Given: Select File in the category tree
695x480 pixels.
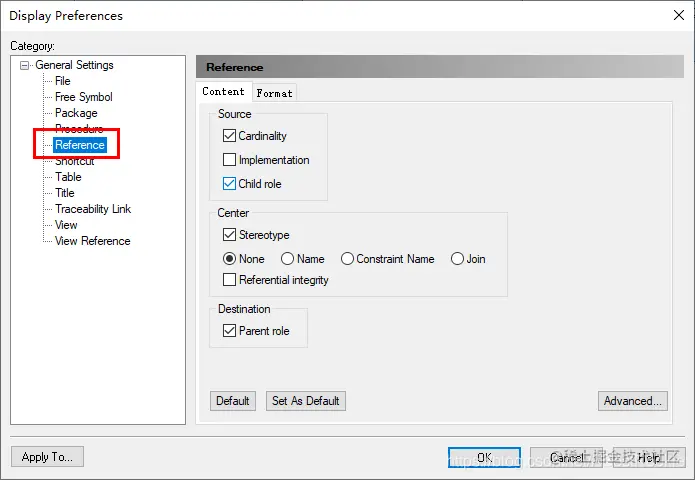Looking at the screenshot, I should point(62,81).
